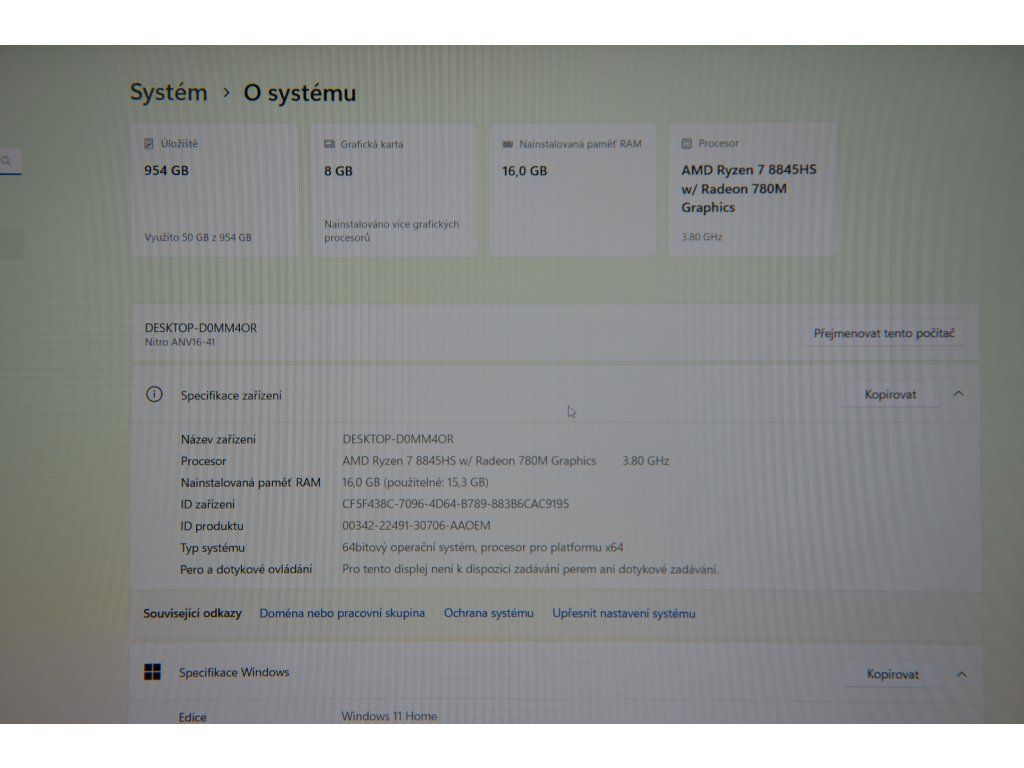The image size is (1024, 768).
Task: Click the search magnifier icon in sidebar
Action: click(x=6, y=161)
